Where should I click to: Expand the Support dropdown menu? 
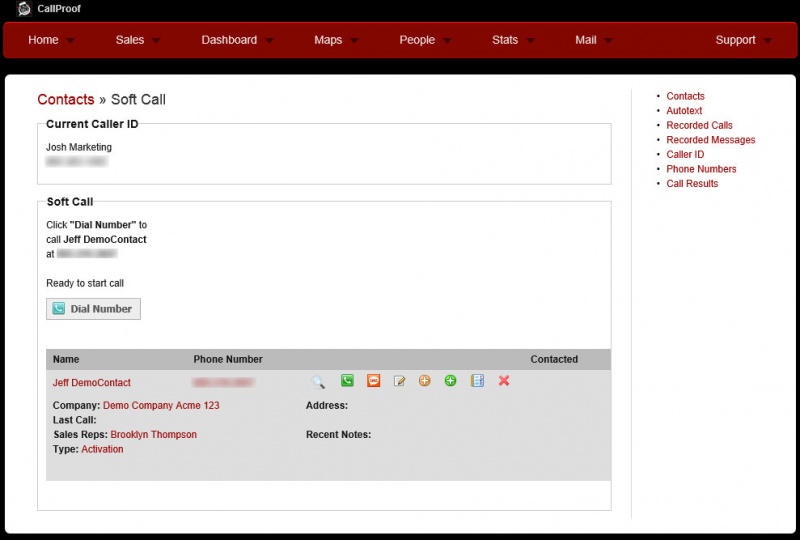click(743, 40)
